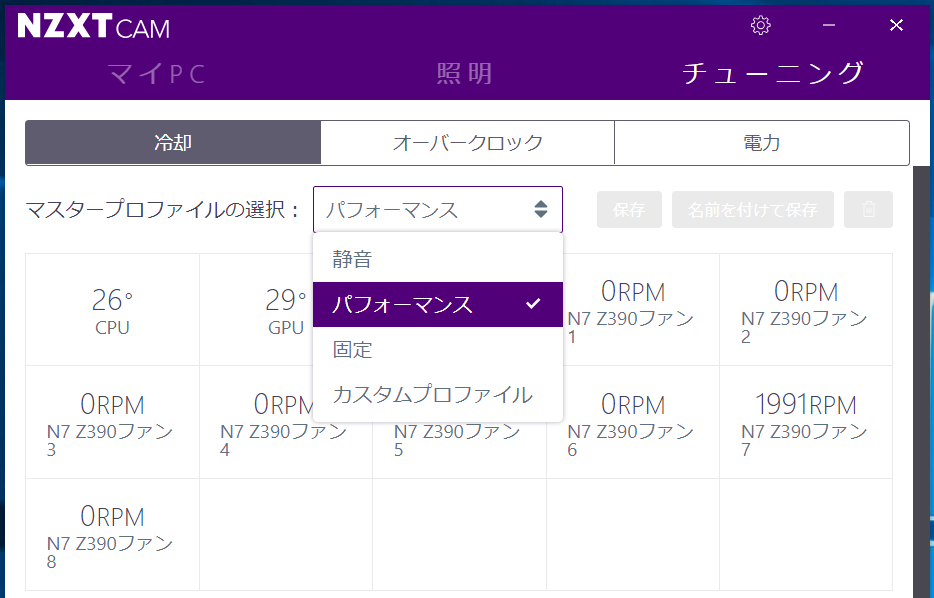Click the vertical scrollbar on the right
The image size is (934, 598).
click(921, 381)
